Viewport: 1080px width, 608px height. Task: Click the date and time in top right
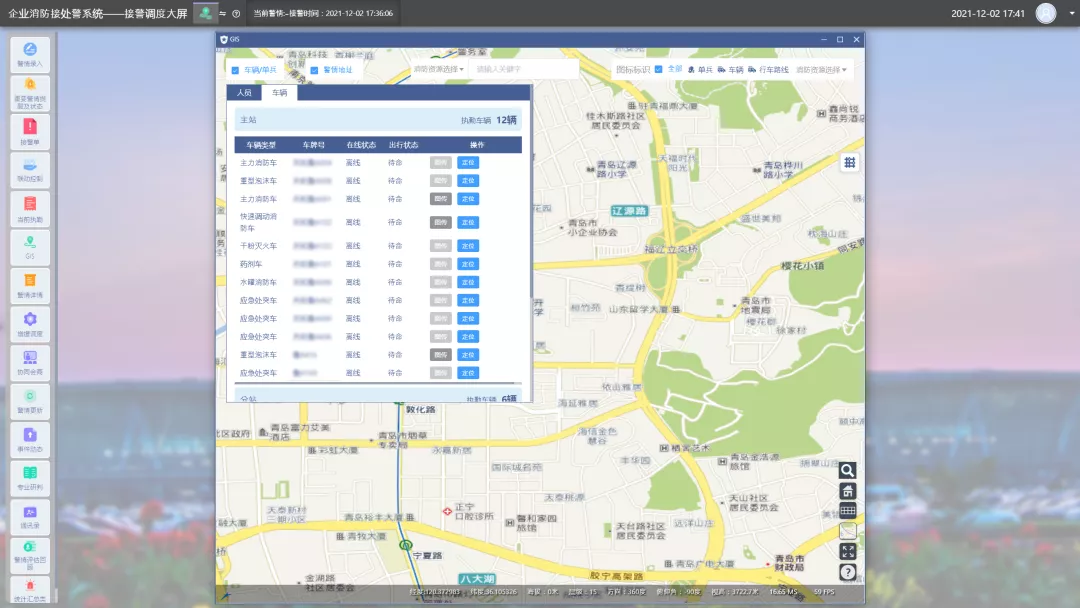[988, 14]
